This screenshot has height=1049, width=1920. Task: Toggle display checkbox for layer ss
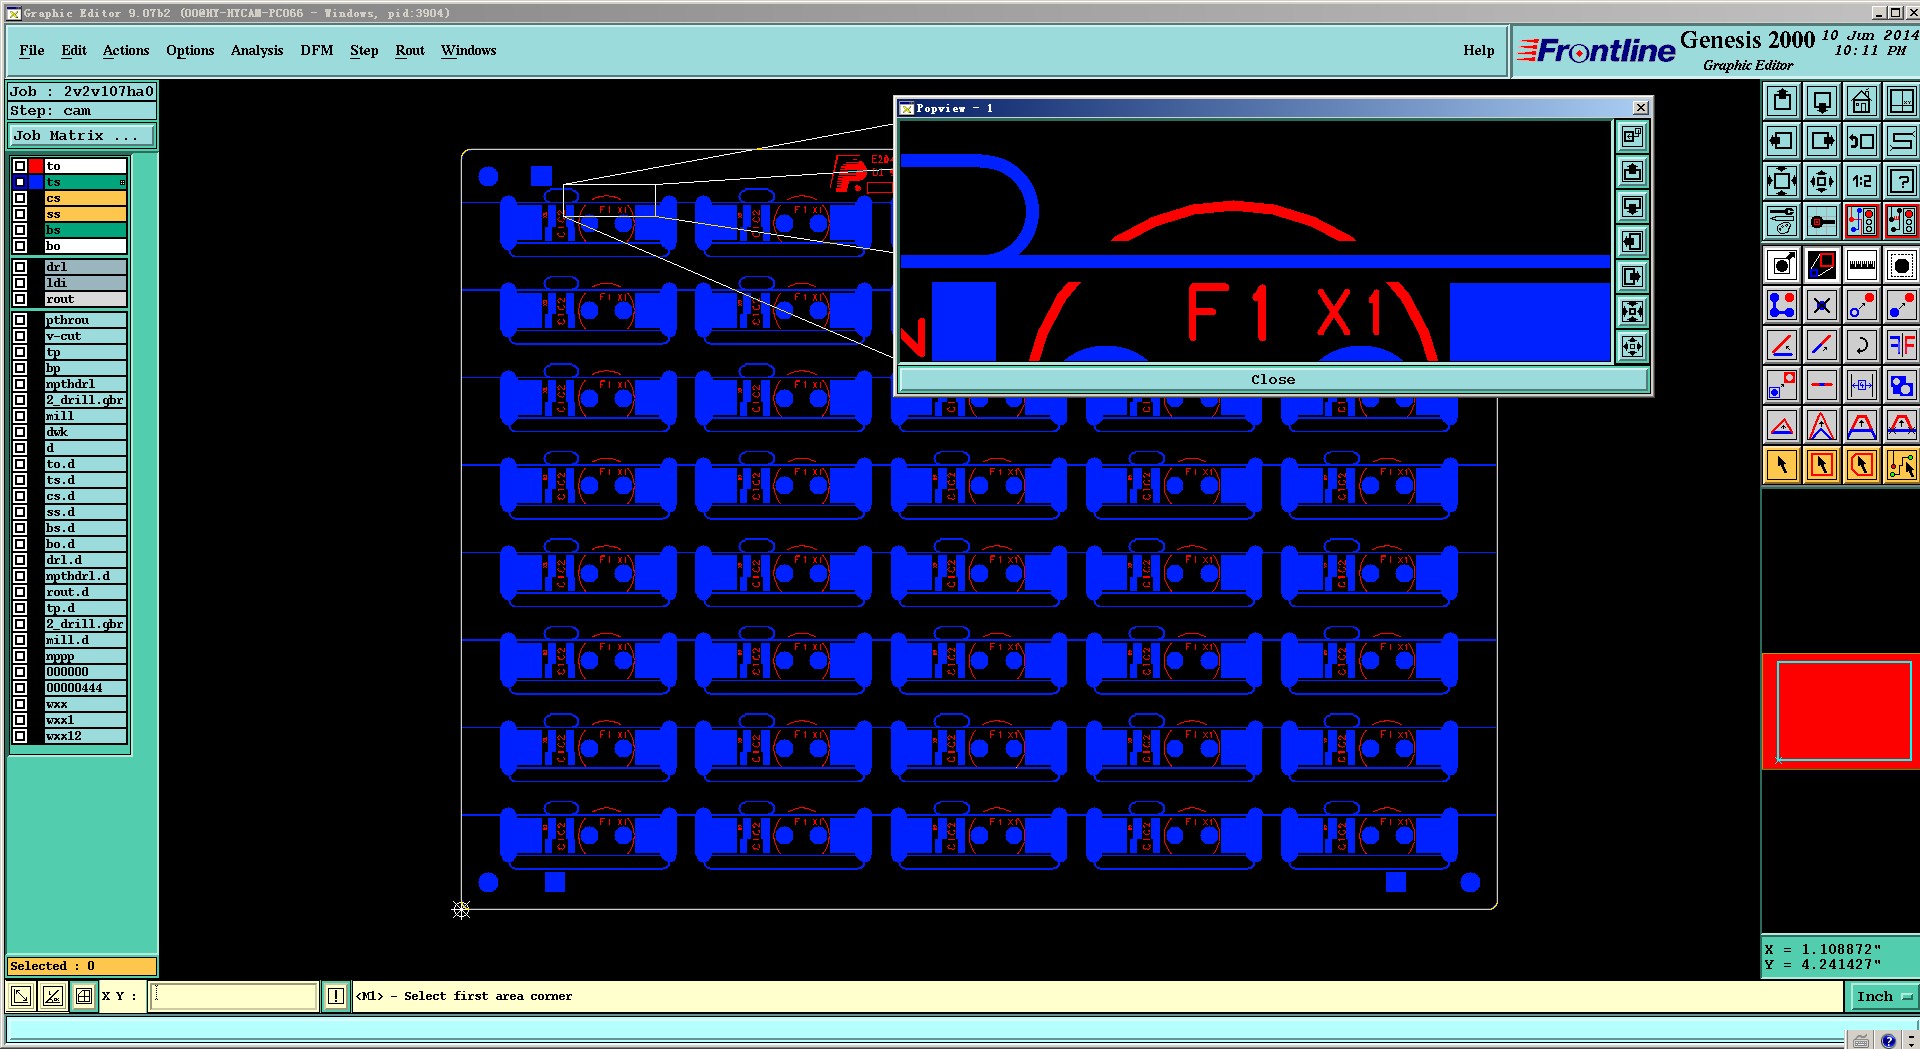pos(20,214)
